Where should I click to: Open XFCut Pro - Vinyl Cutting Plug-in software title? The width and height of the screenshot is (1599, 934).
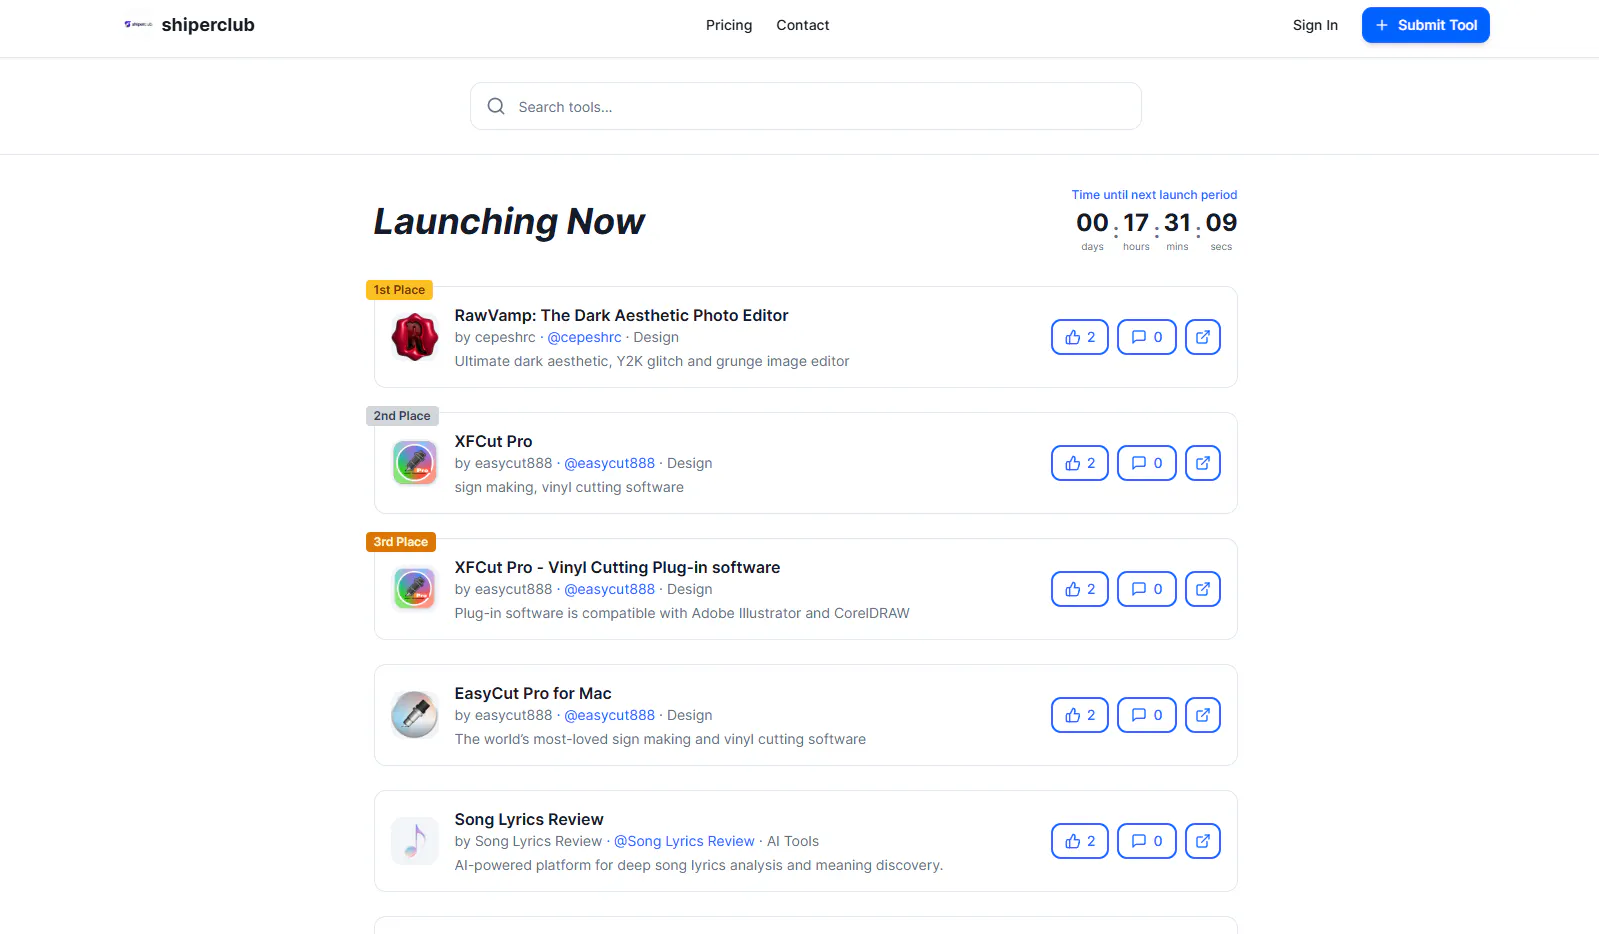pos(617,567)
